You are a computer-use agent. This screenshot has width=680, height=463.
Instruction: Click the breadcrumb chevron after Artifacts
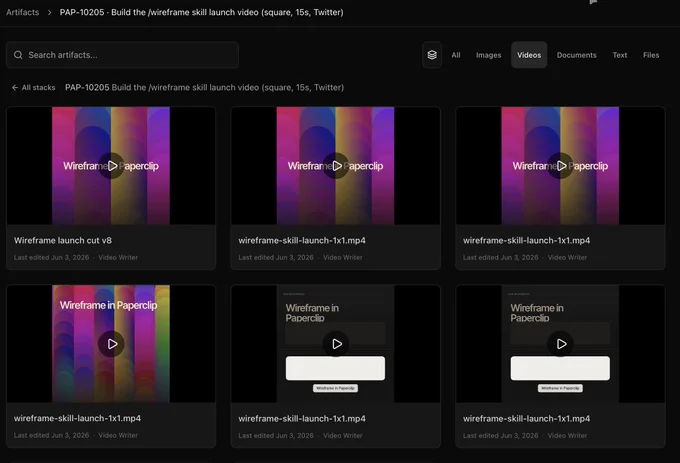coord(49,13)
